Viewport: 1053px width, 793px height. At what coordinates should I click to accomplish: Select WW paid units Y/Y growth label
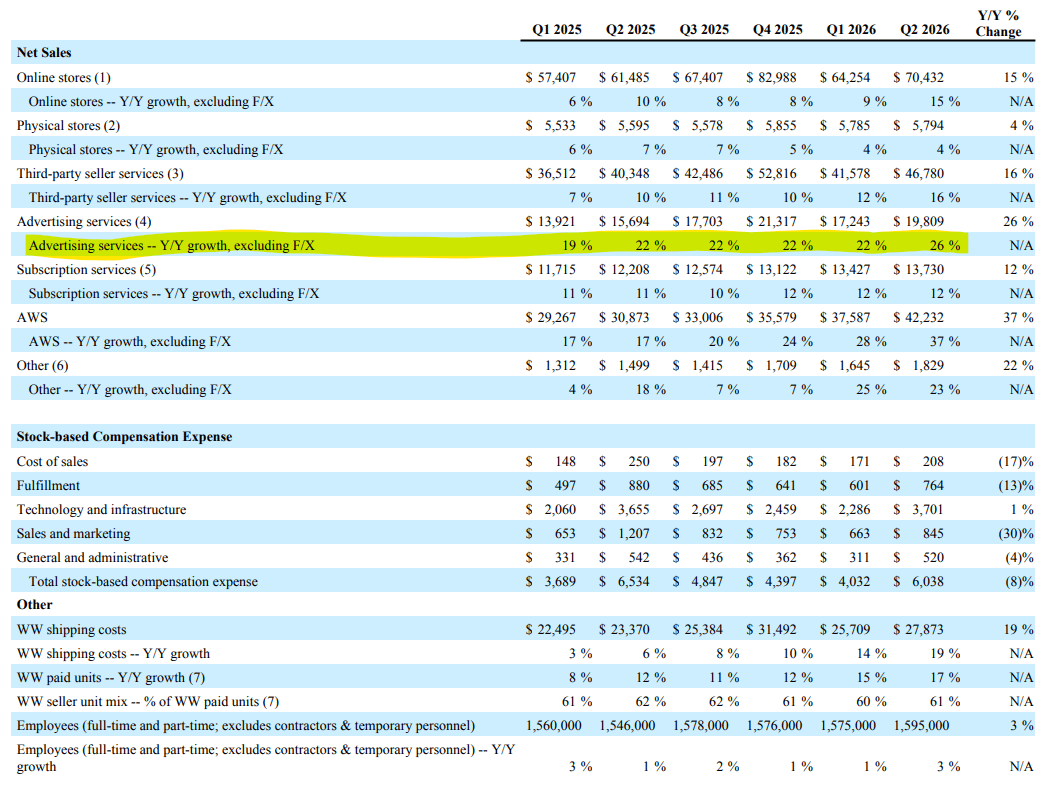tap(111, 678)
